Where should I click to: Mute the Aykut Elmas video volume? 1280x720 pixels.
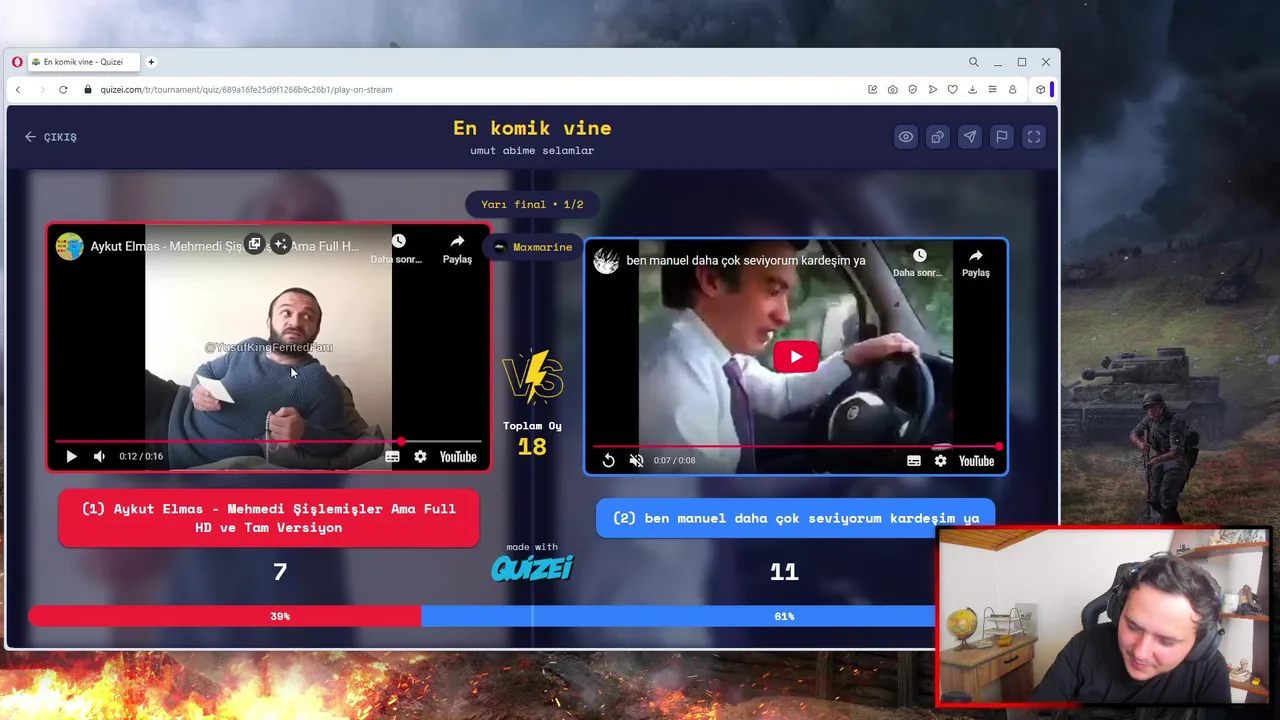coord(99,456)
